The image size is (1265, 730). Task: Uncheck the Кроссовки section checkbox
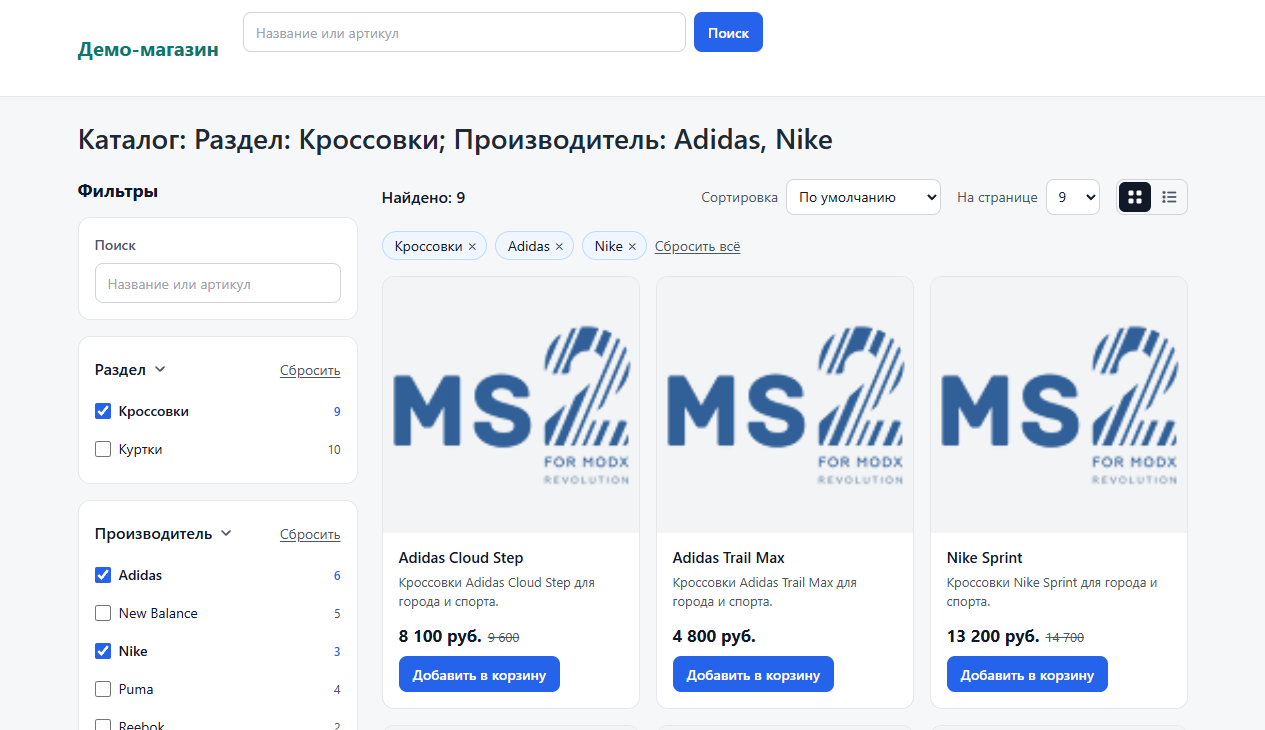point(103,411)
